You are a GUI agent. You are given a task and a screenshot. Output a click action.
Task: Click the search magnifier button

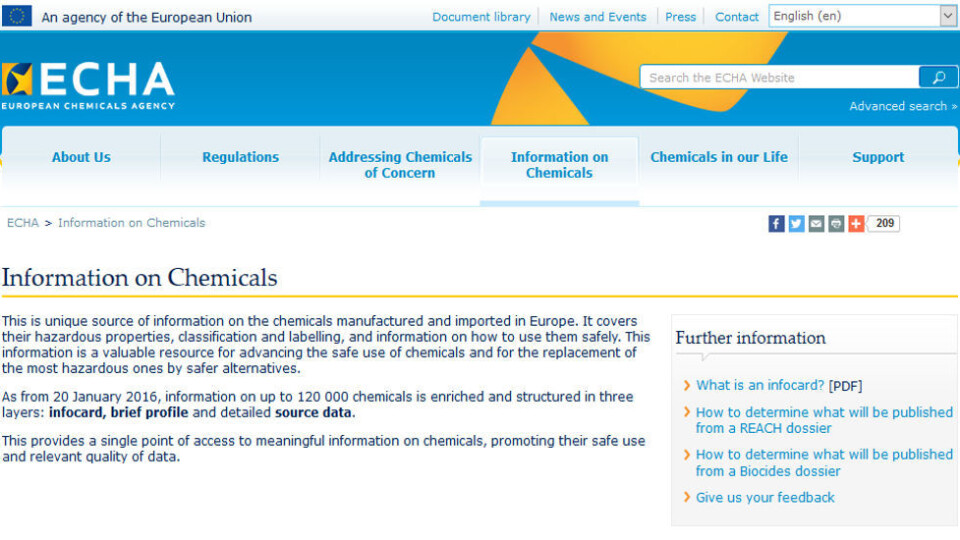937,78
